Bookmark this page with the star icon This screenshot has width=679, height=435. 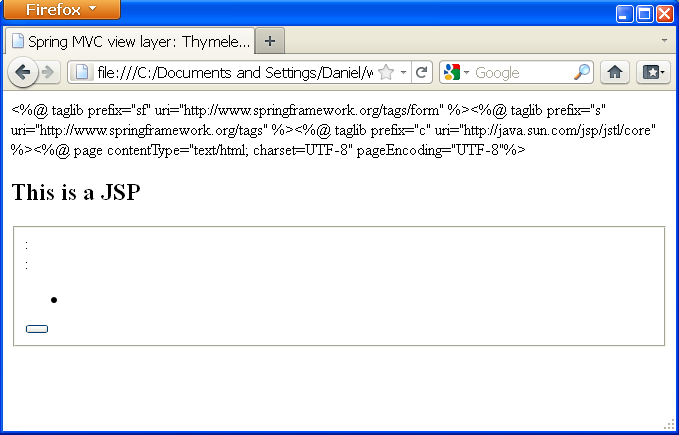coord(385,72)
